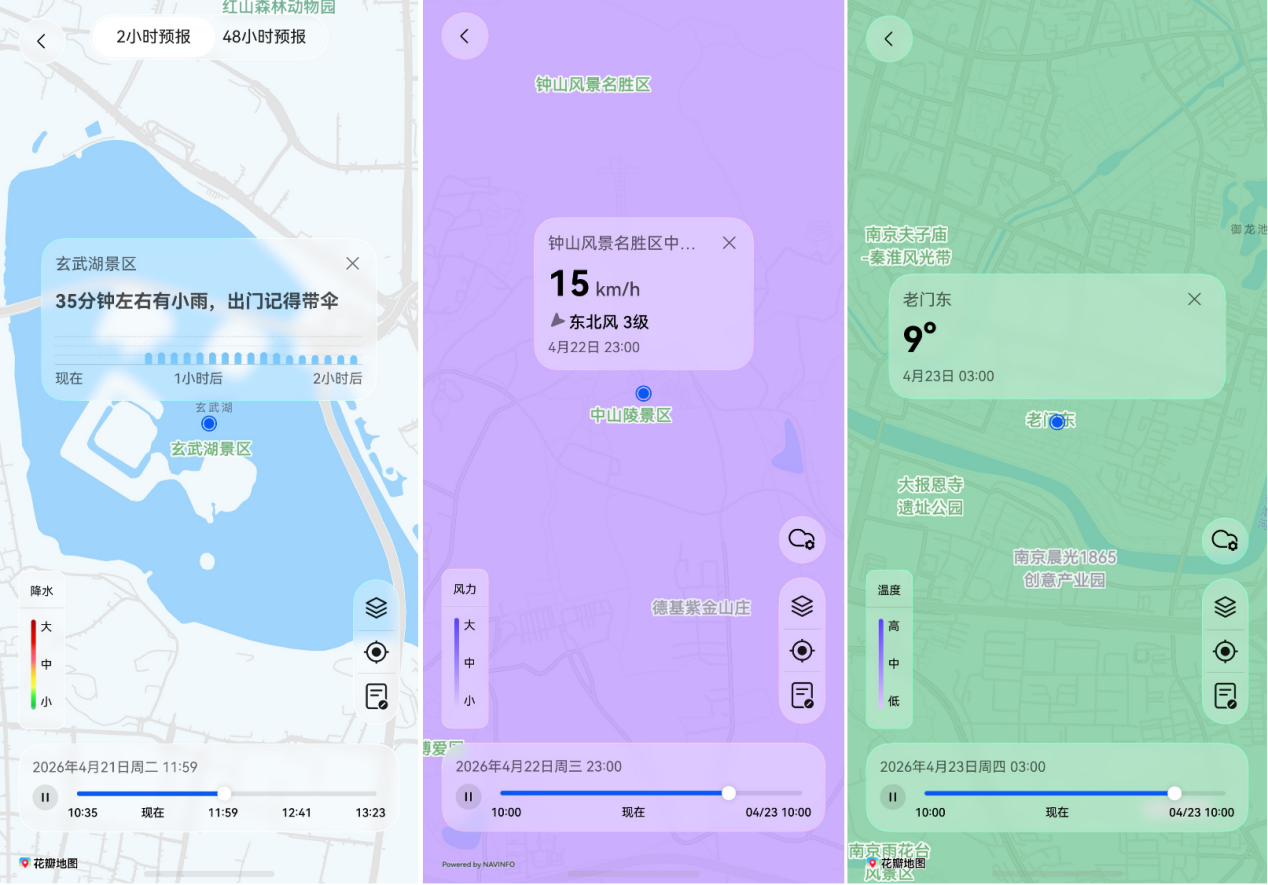1268x885 pixels.
Task: Pause the temperature timeline animation
Action: coord(891,797)
